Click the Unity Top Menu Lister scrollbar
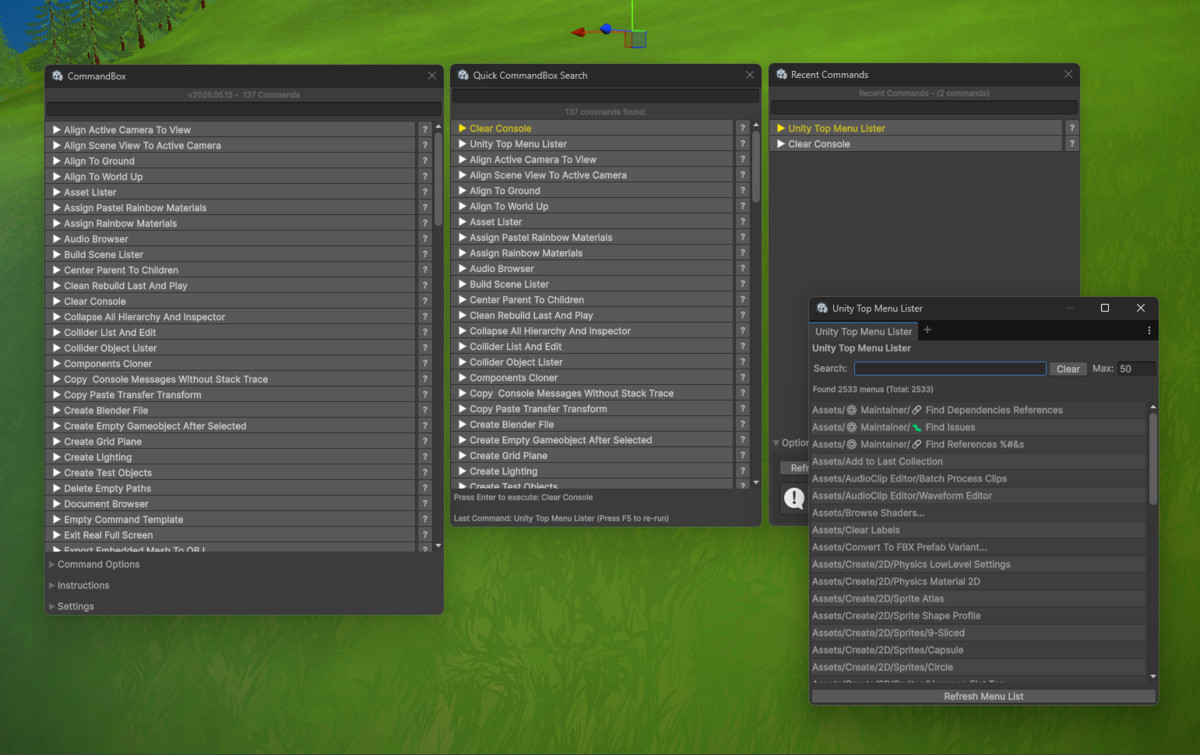The height and width of the screenshot is (755, 1200). pyautogui.click(x=1153, y=458)
